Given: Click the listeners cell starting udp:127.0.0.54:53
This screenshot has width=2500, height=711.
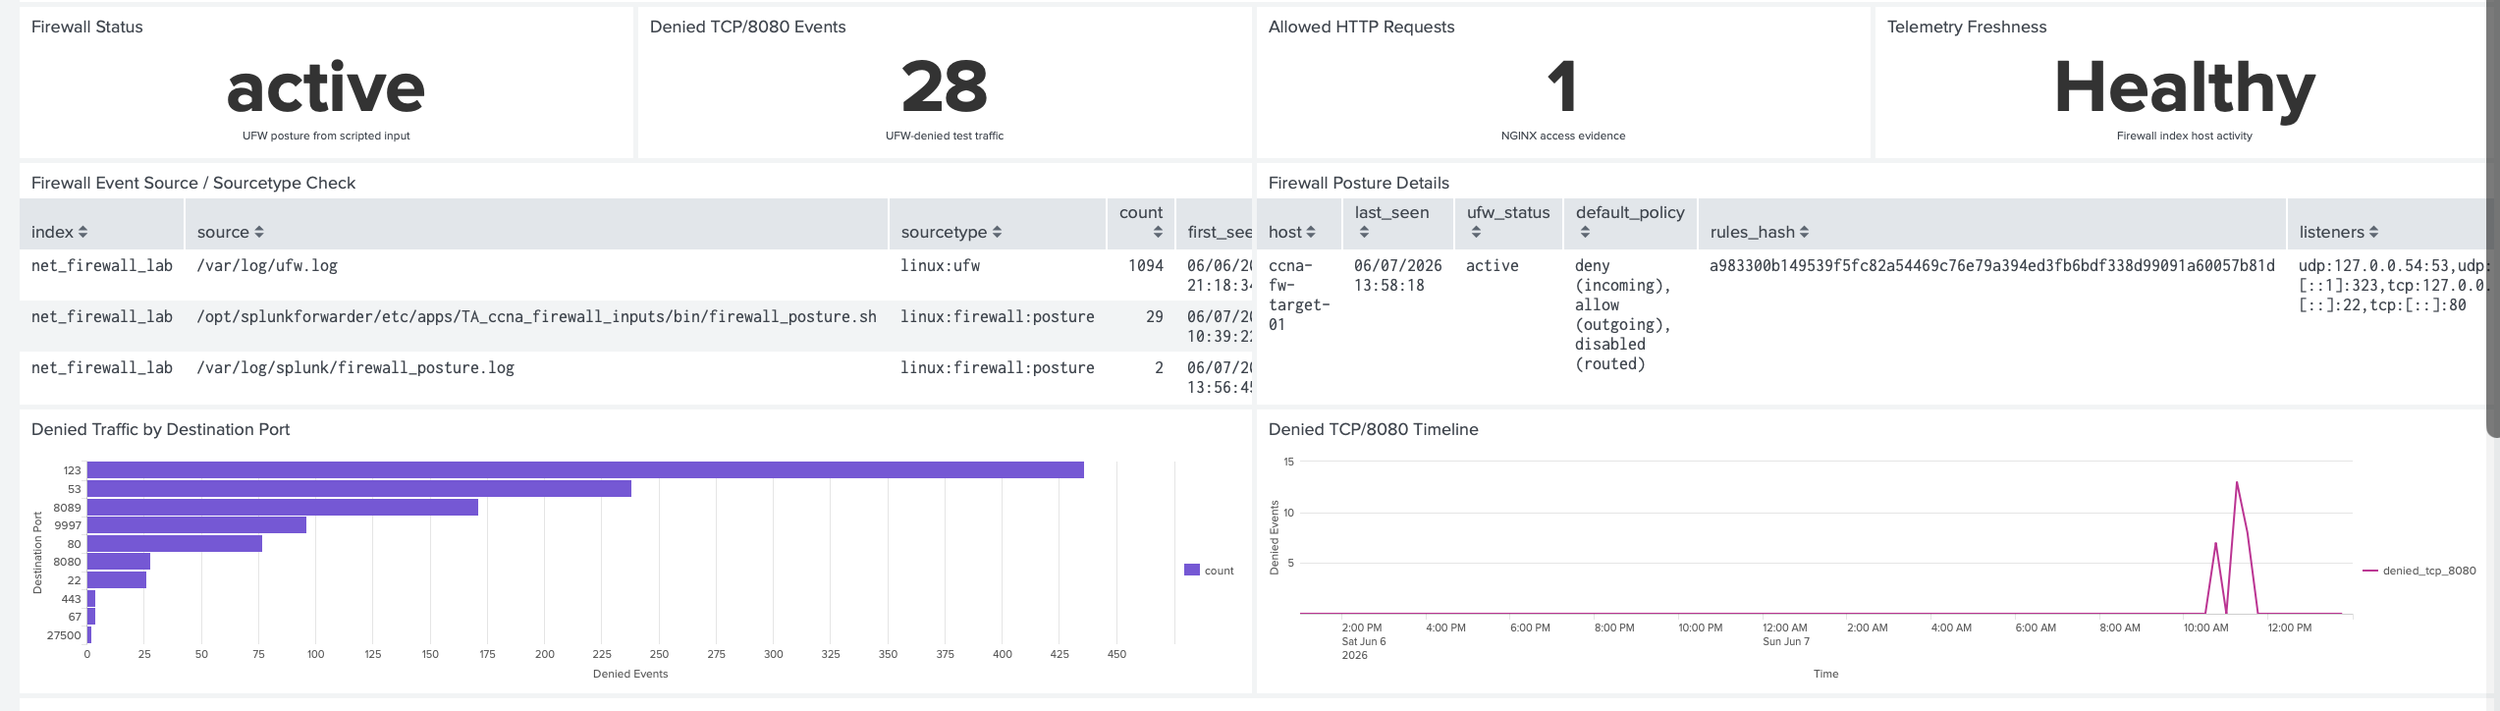Looking at the screenshot, I should click(2391, 286).
